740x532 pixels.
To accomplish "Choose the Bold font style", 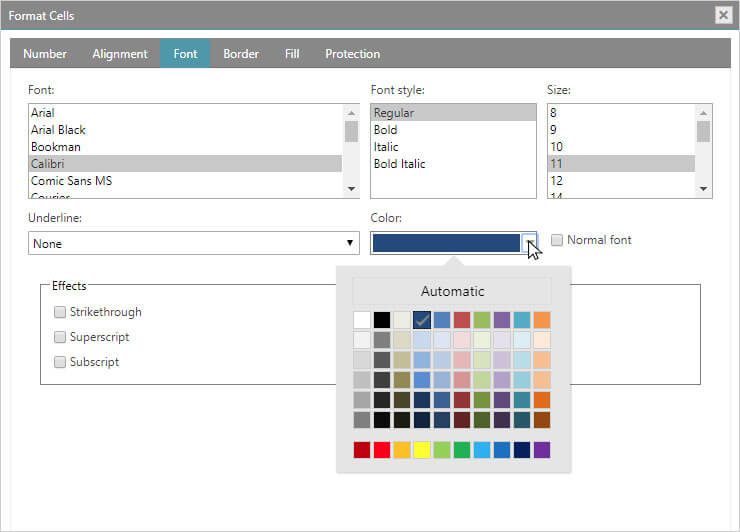I will (x=453, y=130).
